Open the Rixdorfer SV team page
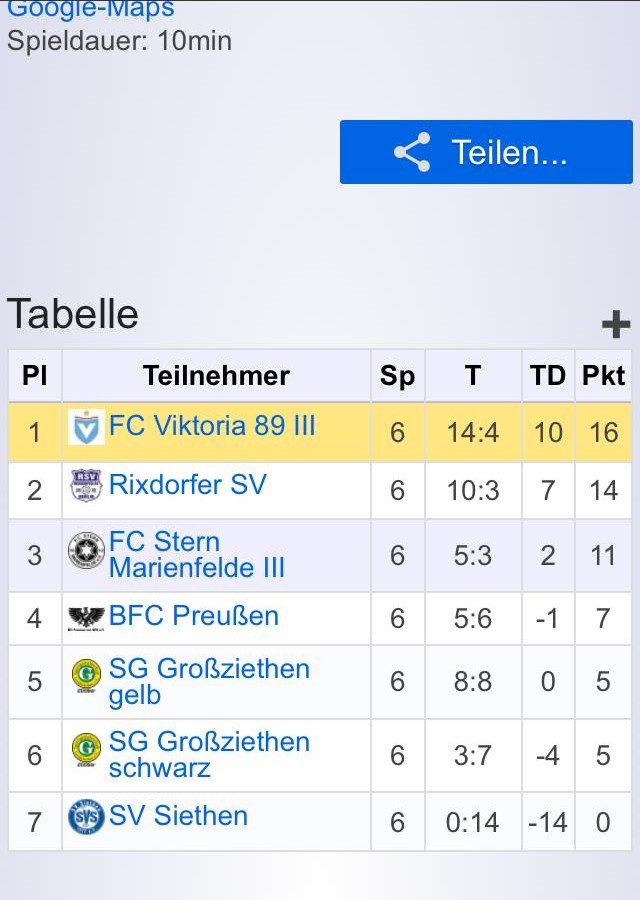Screen dimensions: 640x900 [x=188, y=484]
